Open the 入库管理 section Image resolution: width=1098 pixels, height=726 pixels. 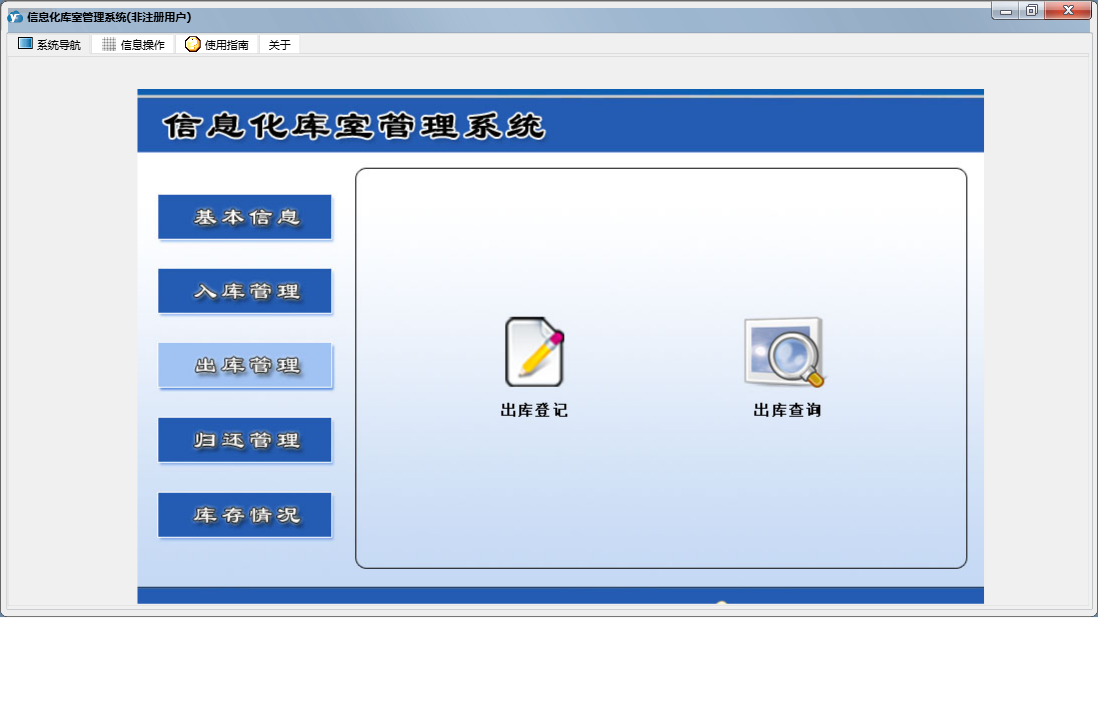click(x=245, y=291)
